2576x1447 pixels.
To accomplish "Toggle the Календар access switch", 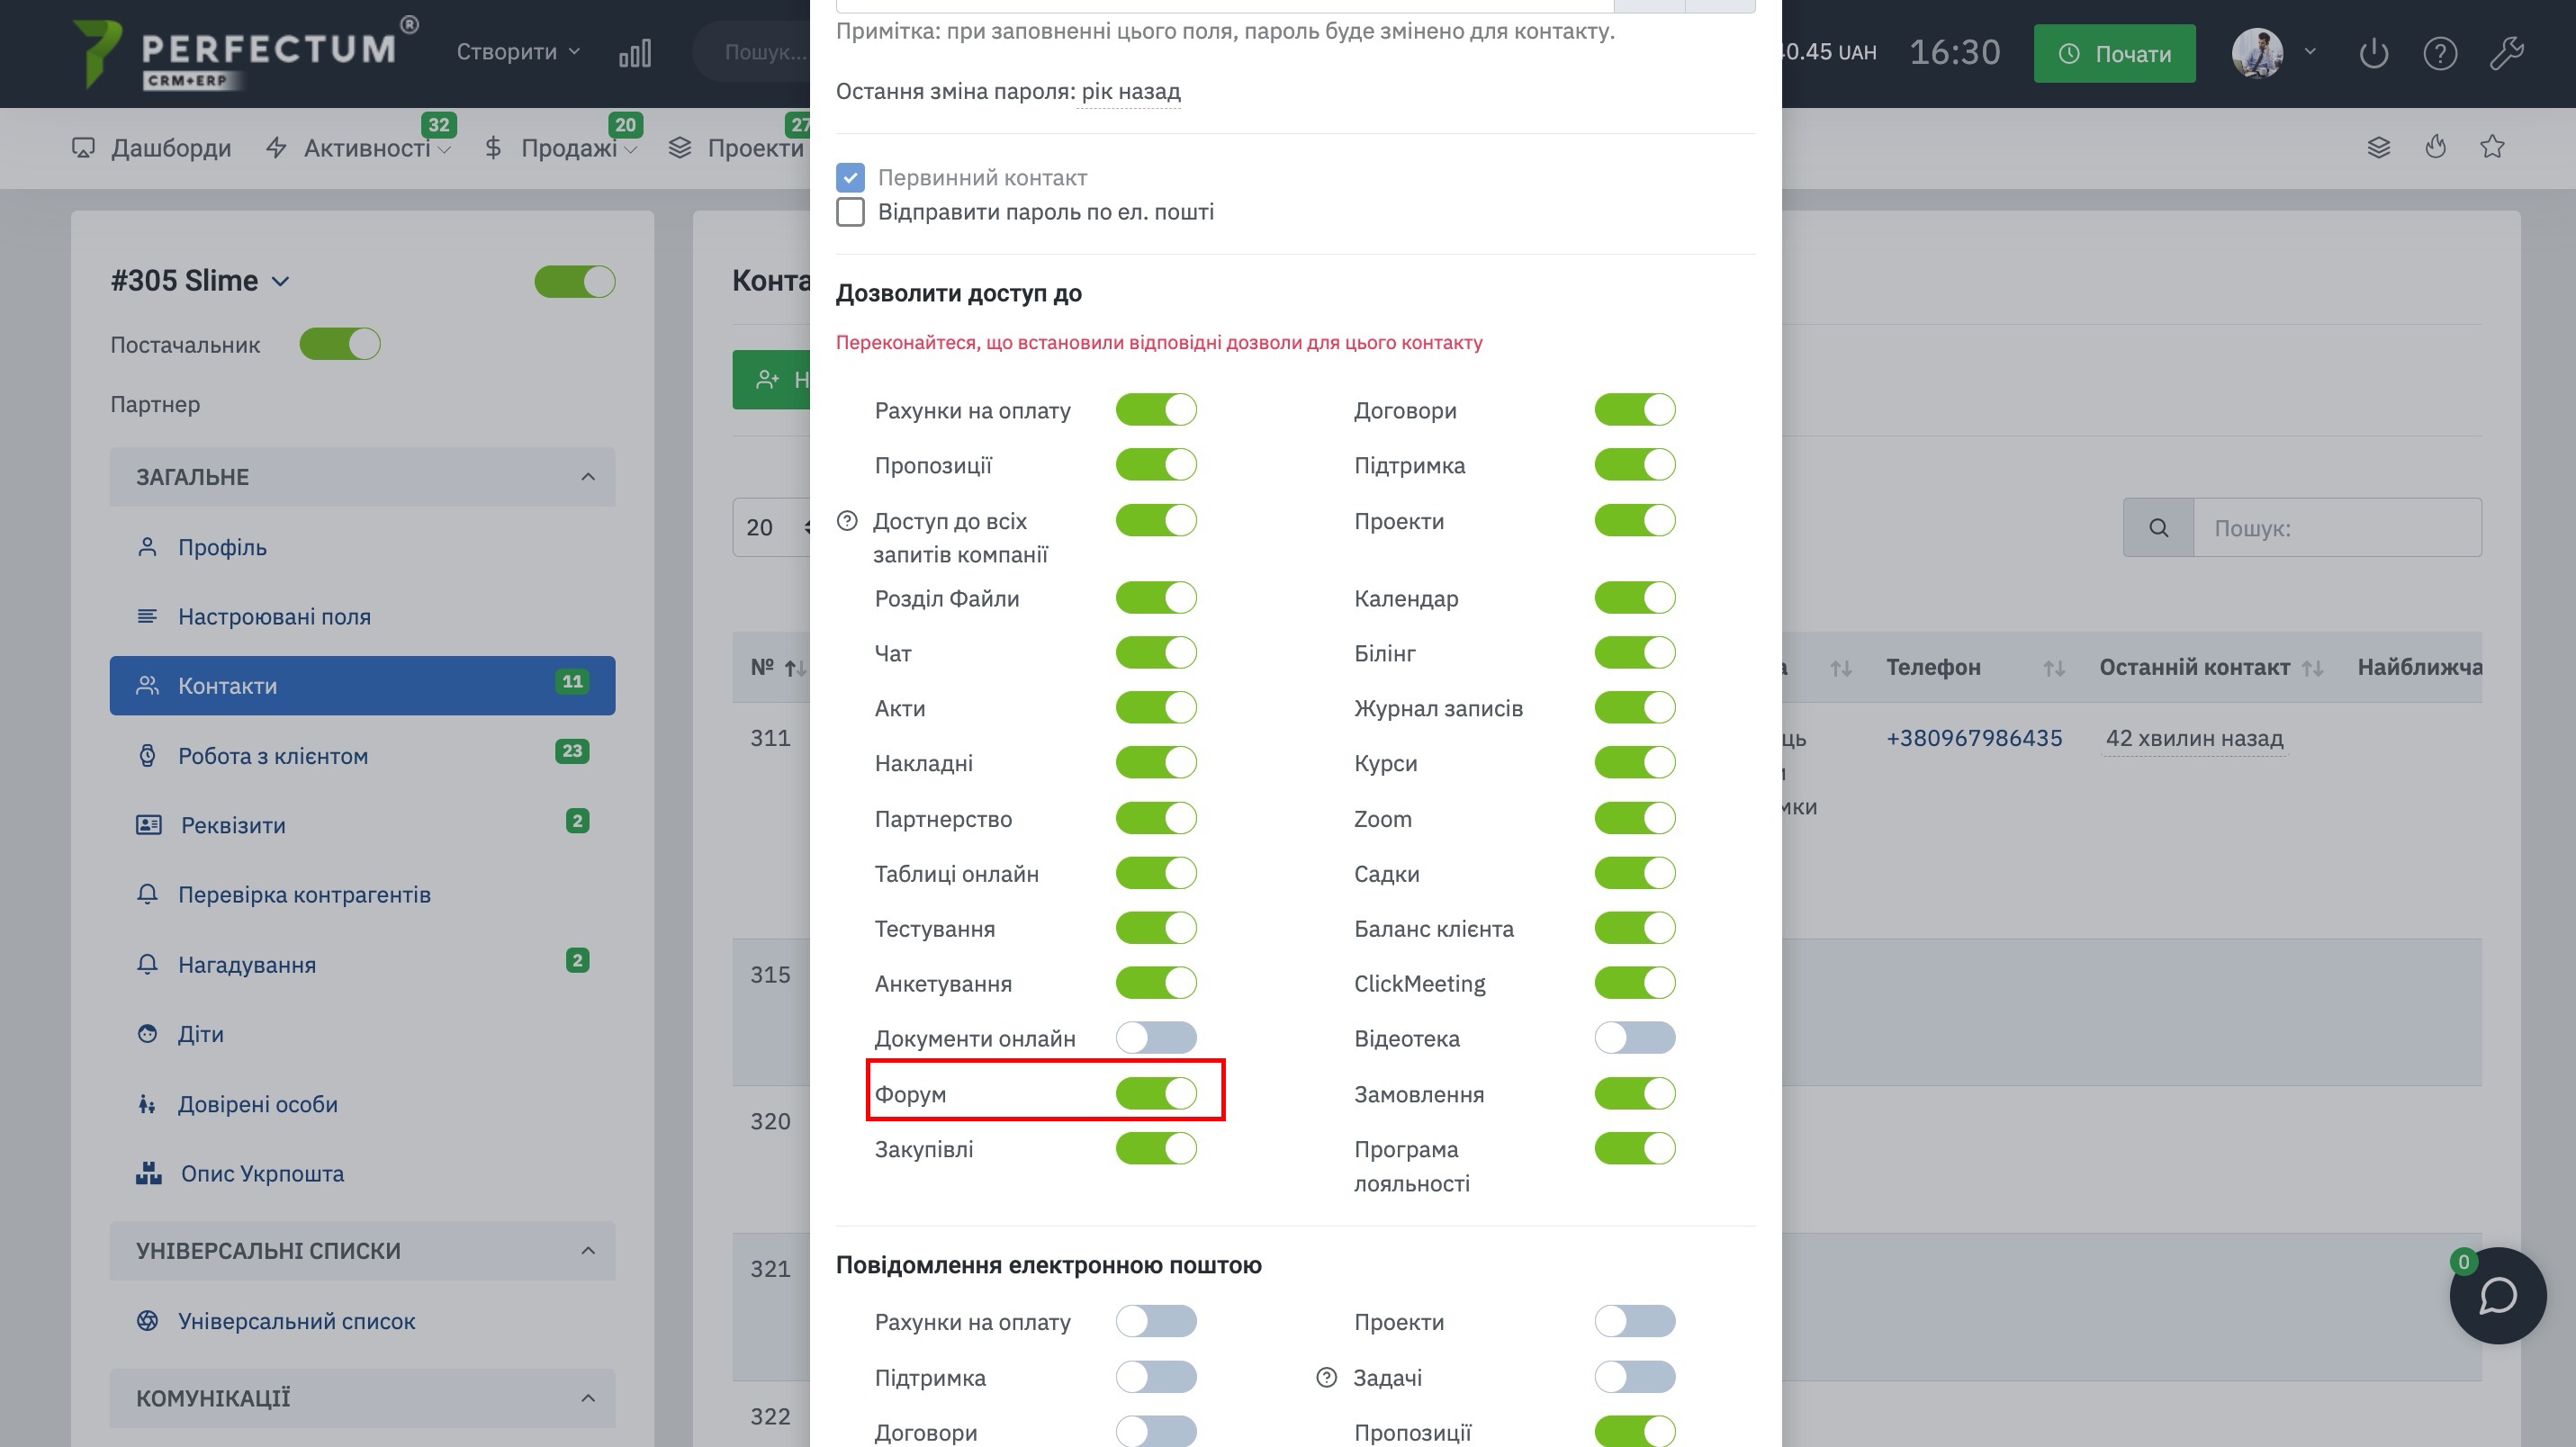I will (1635, 598).
